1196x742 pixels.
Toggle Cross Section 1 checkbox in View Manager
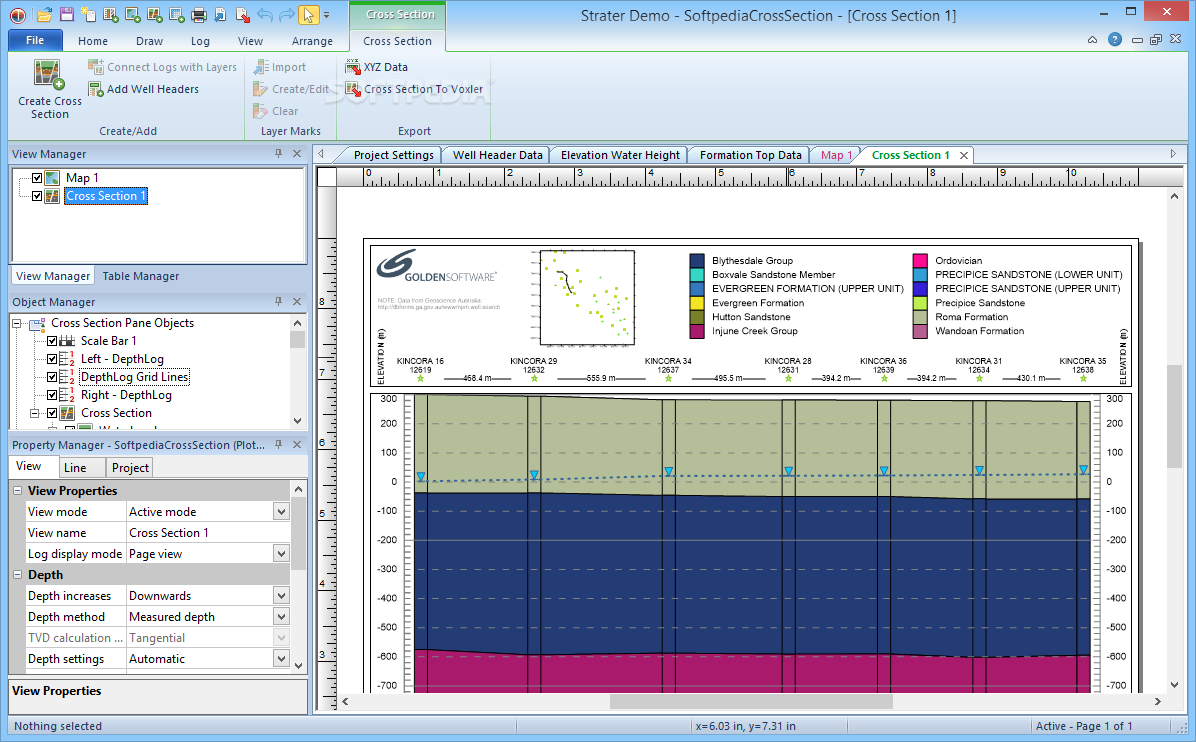37,196
